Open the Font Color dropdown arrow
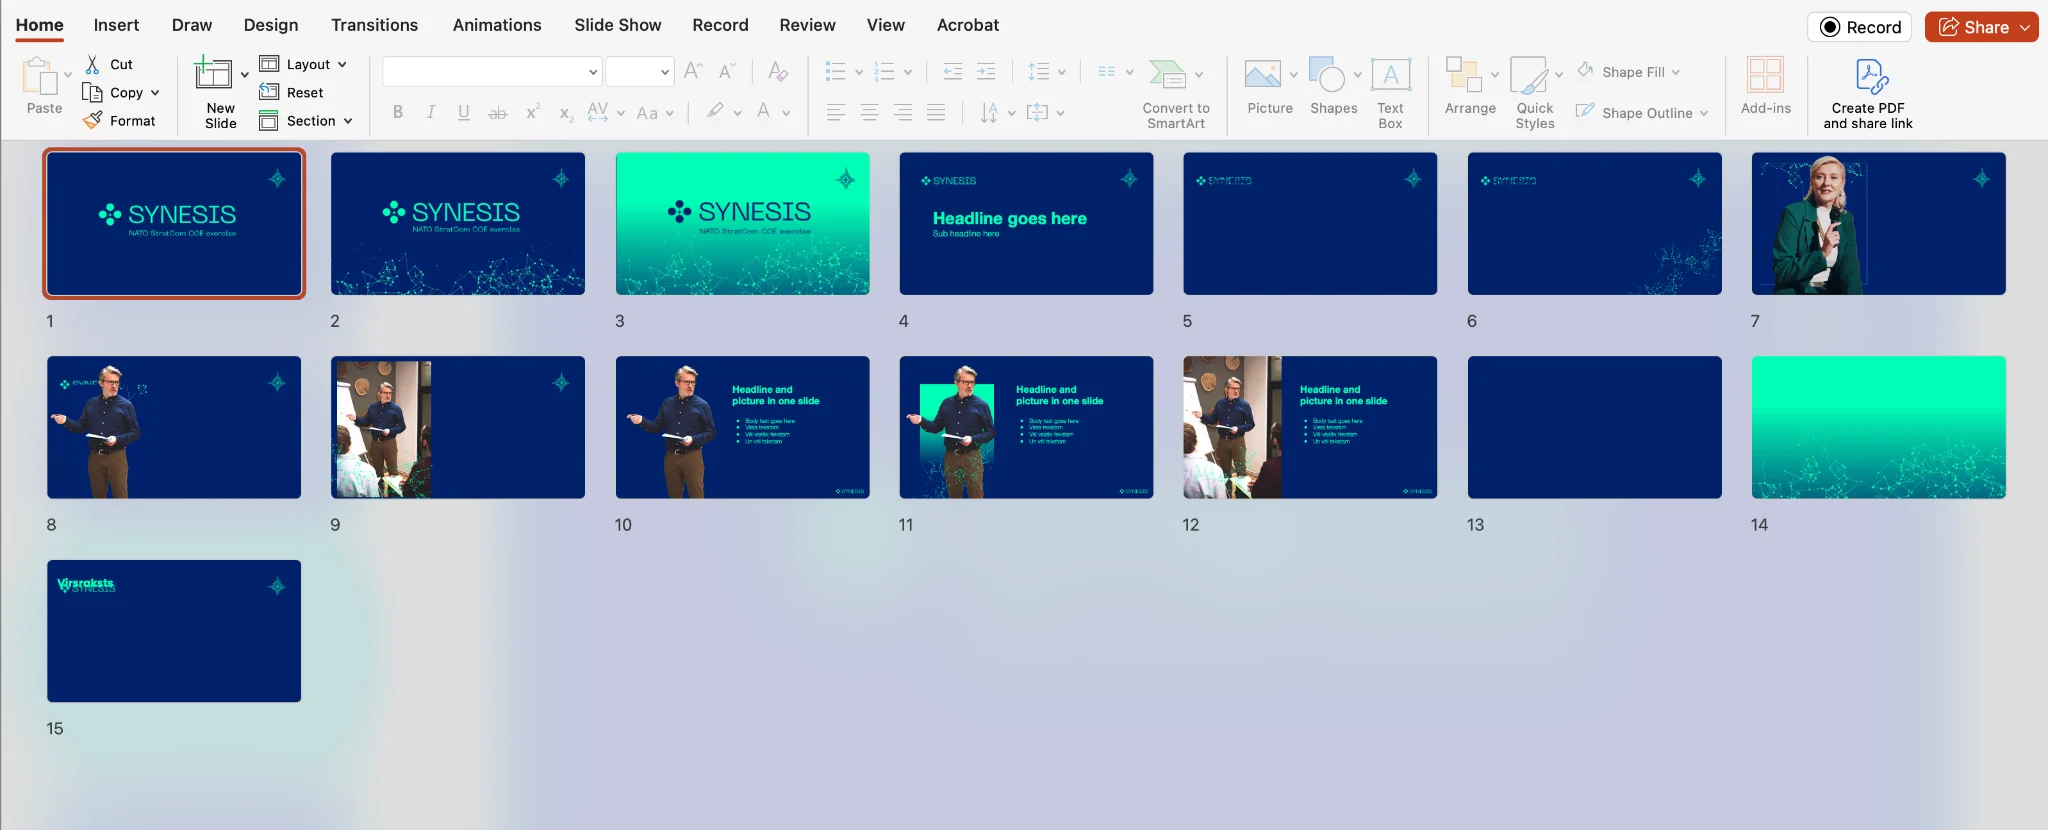The image size is (2048, 830). pos(787,113)
